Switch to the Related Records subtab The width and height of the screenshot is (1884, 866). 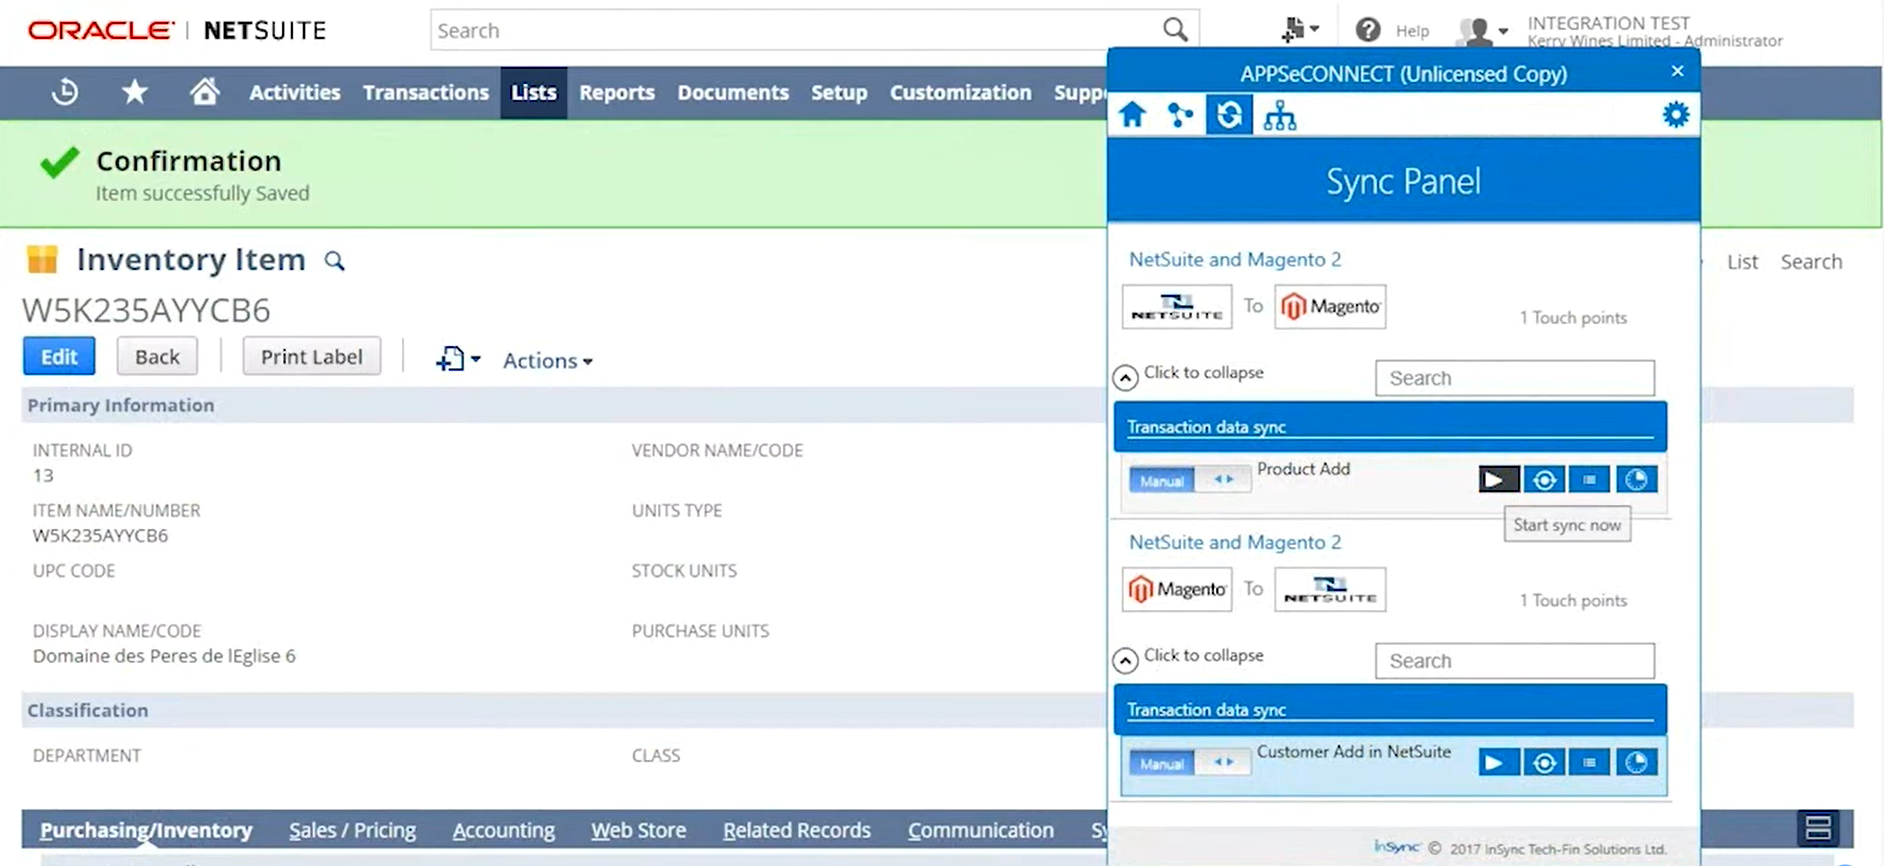coord(797,830)
